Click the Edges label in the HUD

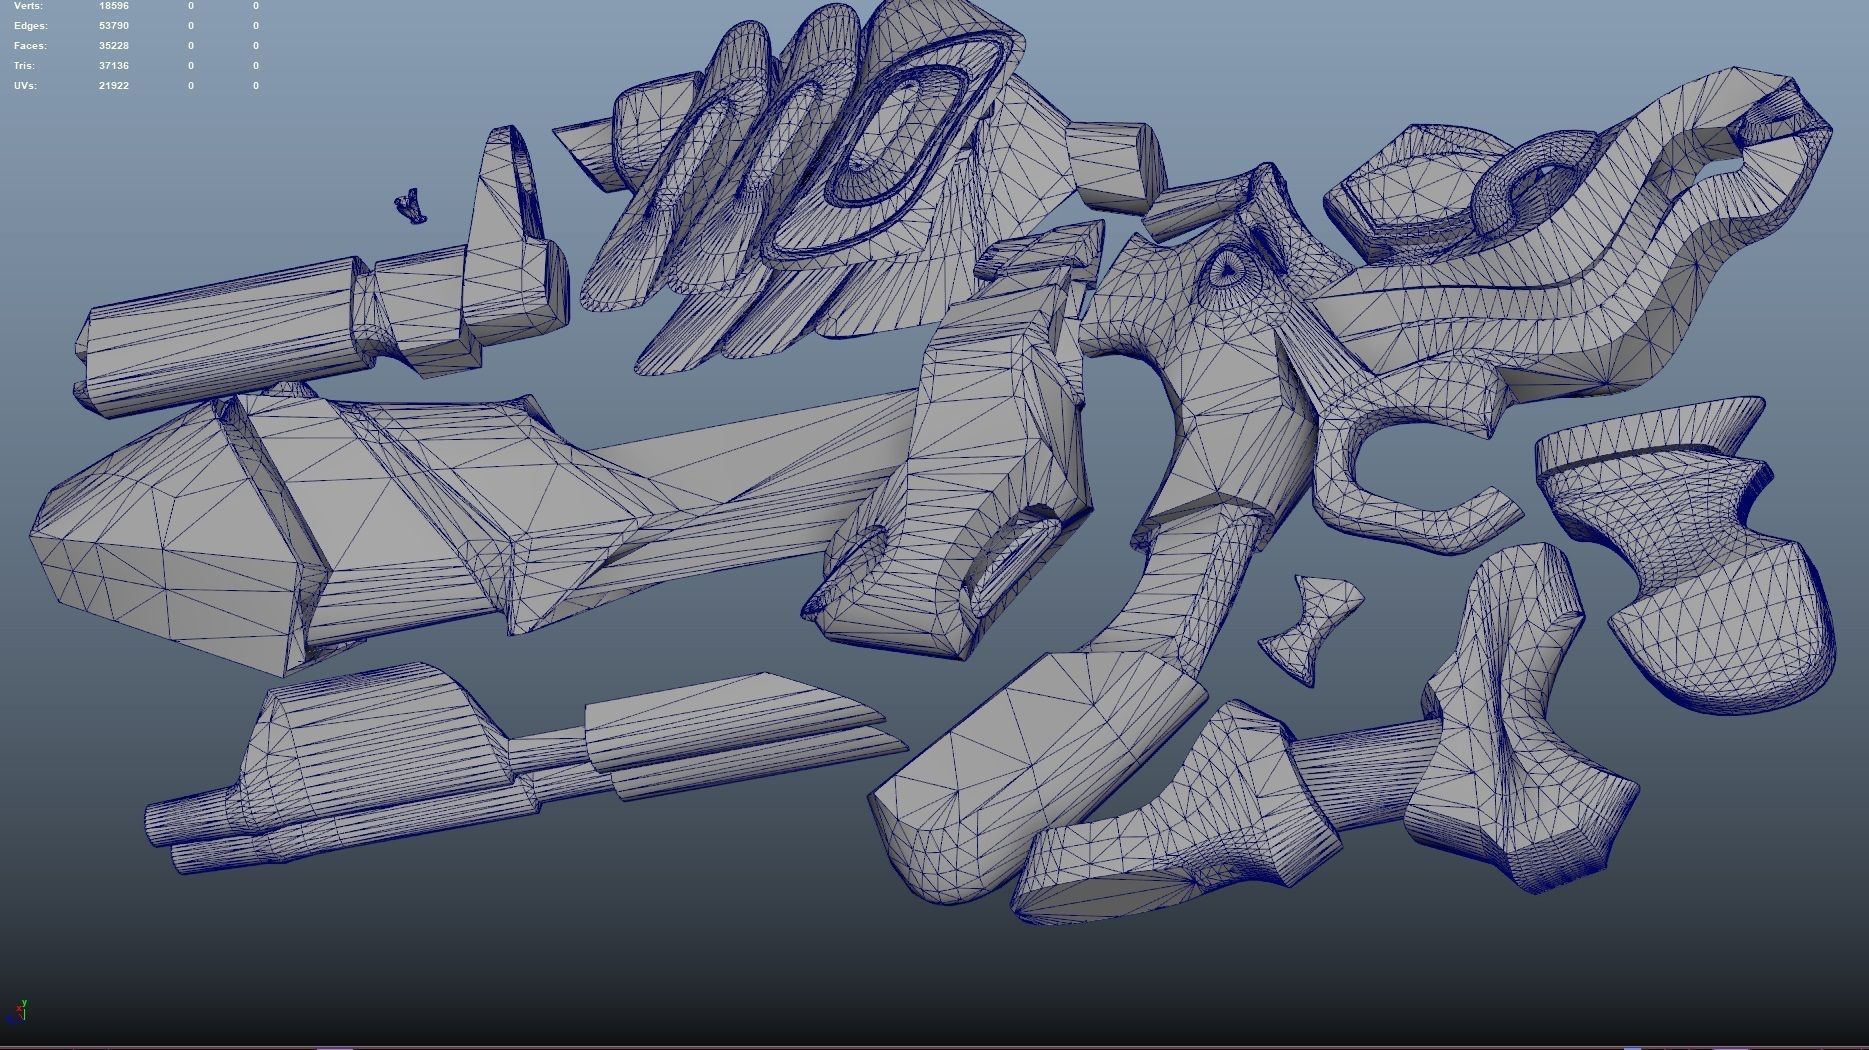30,26
